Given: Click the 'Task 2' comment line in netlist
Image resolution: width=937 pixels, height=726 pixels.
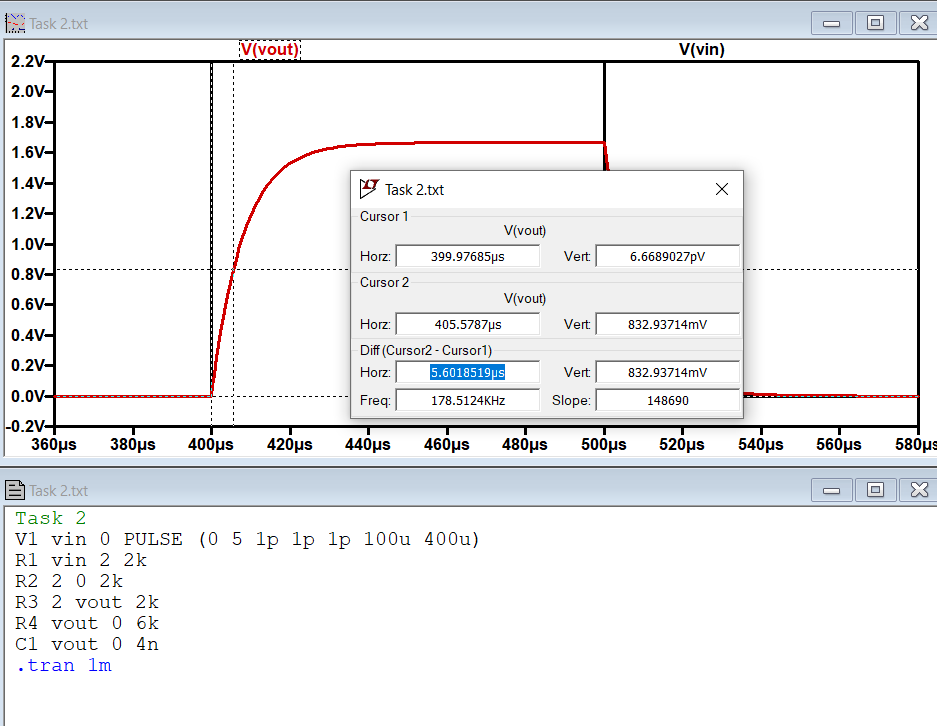Looking at the screenshot, I should (51, 518).
